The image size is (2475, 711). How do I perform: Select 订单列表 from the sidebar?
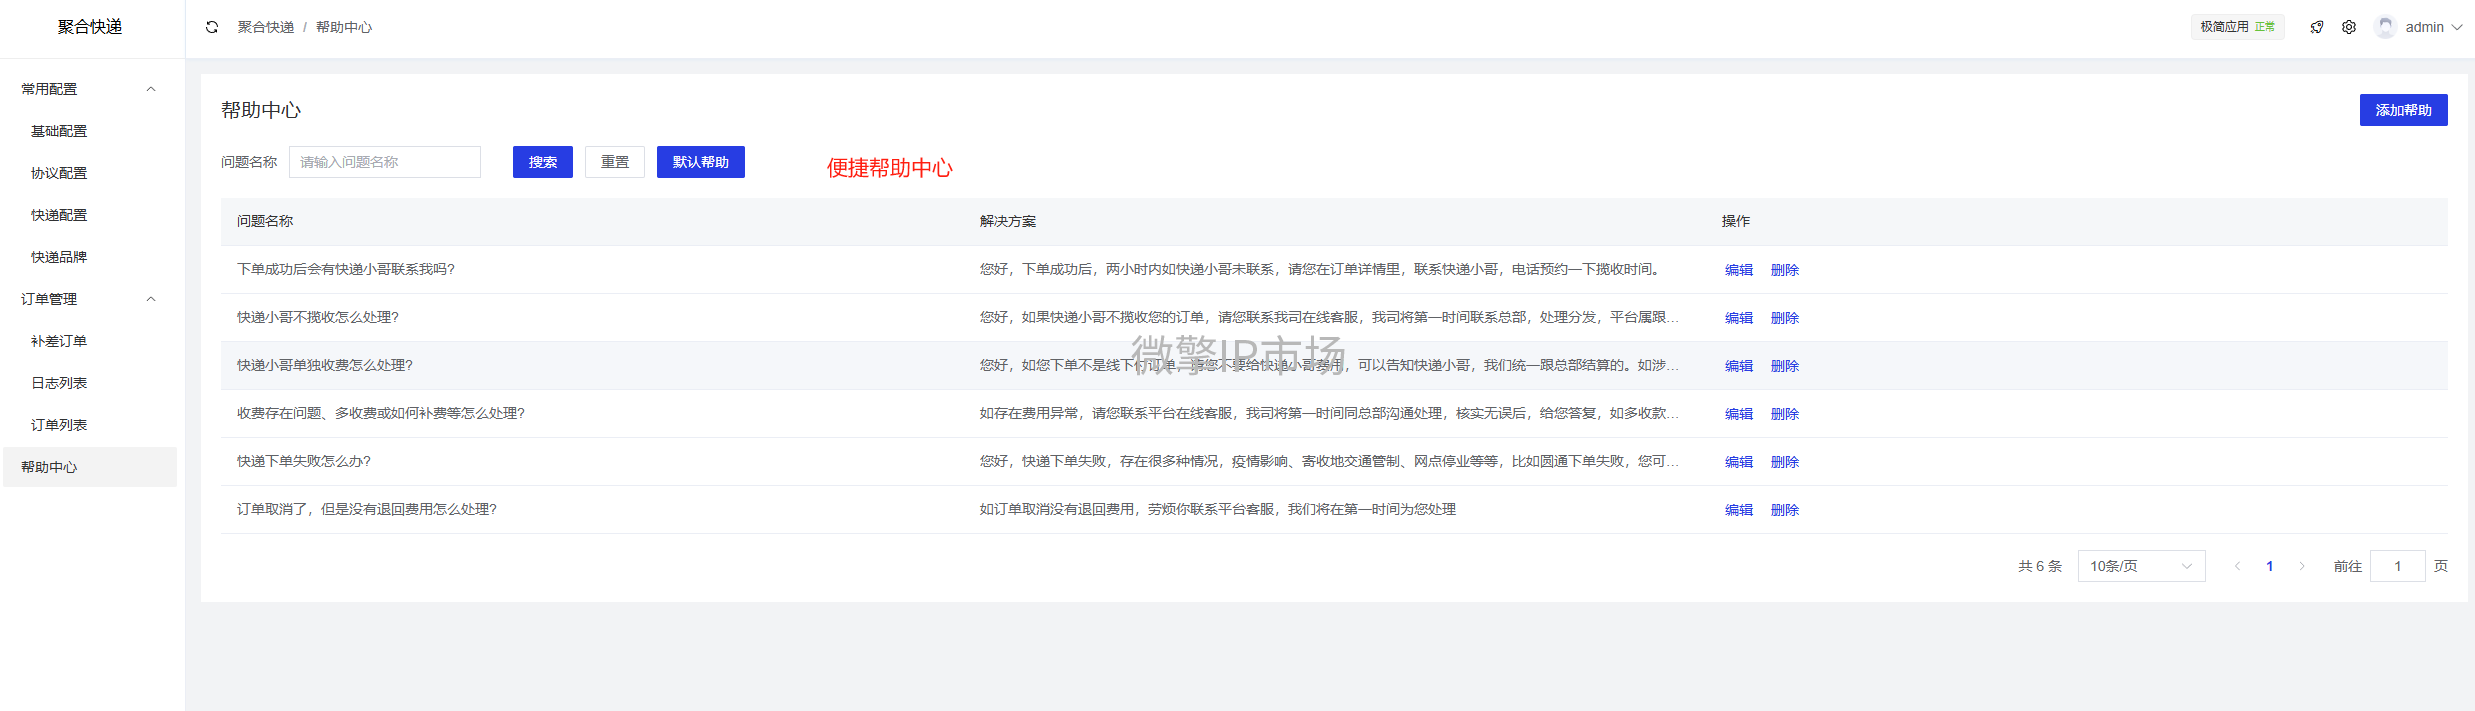click(59, 425)
